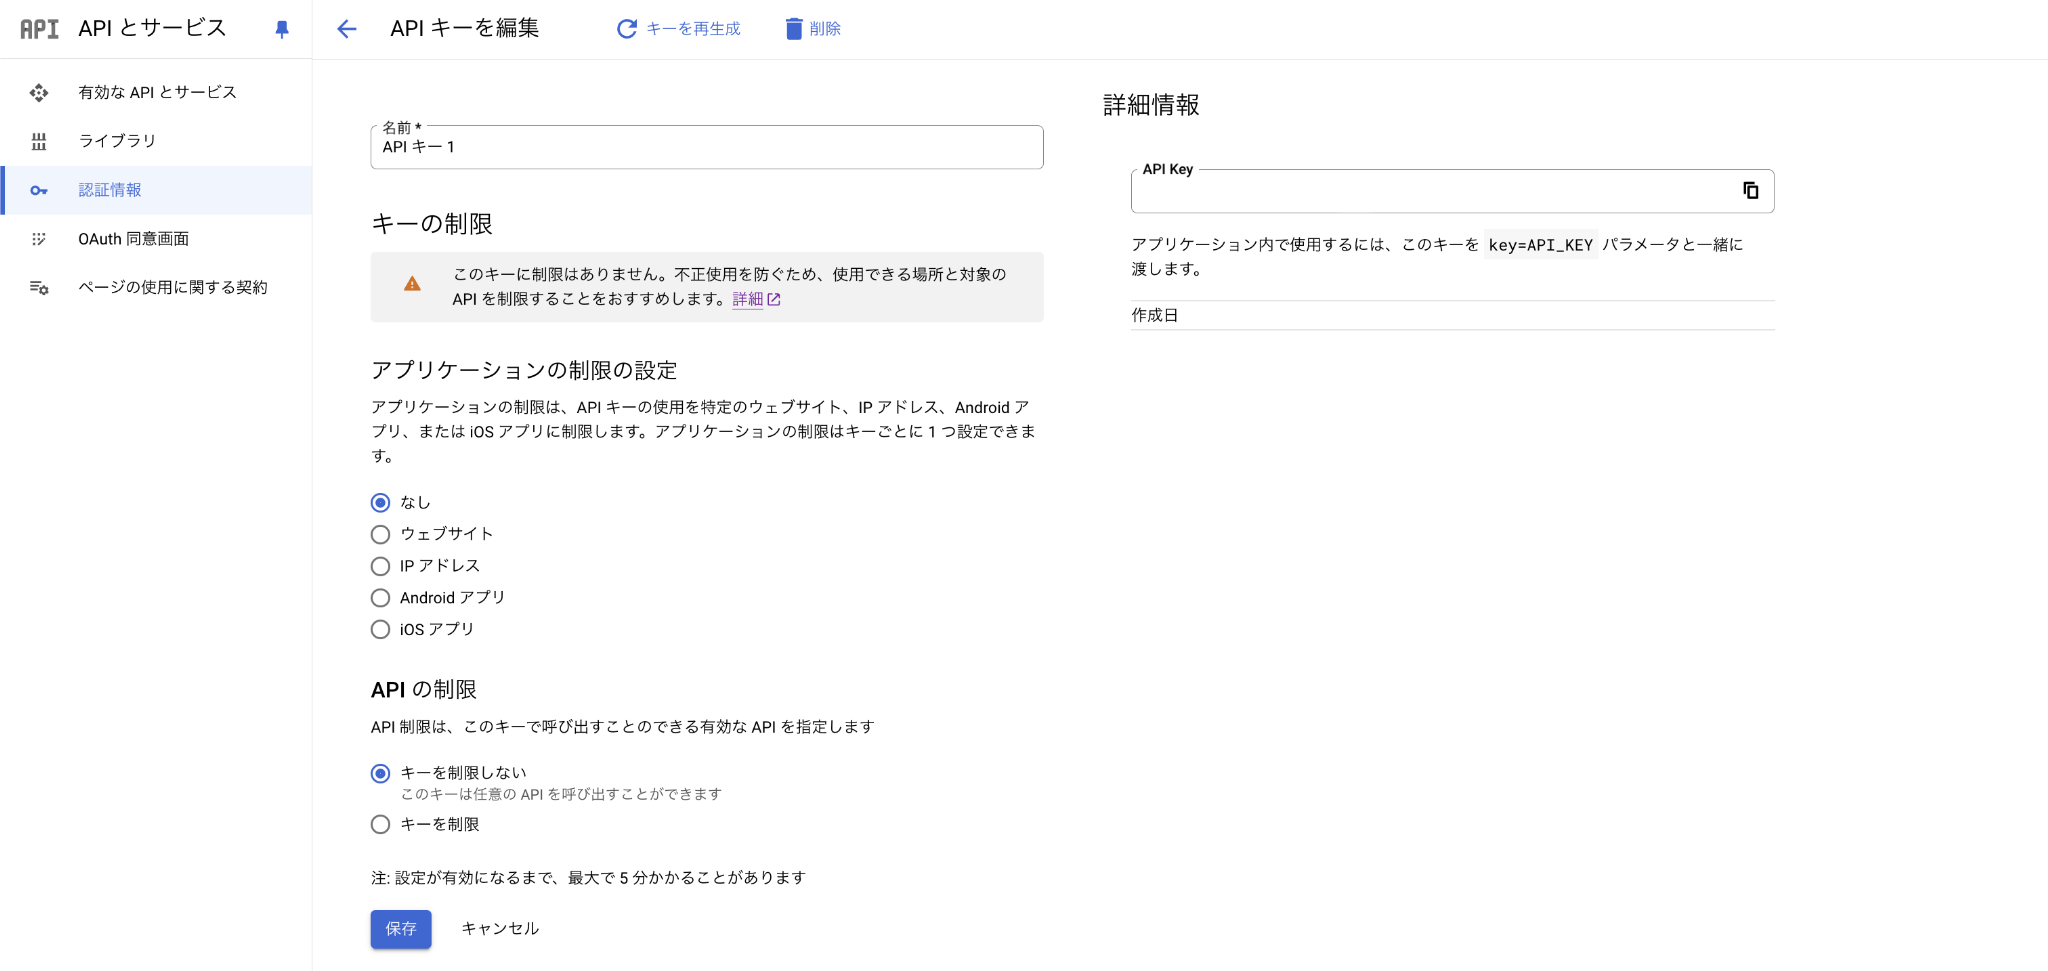This screenshot has height=971, width=2048.
Task: Click the trash can delete icon
Action: coord(794,29)
